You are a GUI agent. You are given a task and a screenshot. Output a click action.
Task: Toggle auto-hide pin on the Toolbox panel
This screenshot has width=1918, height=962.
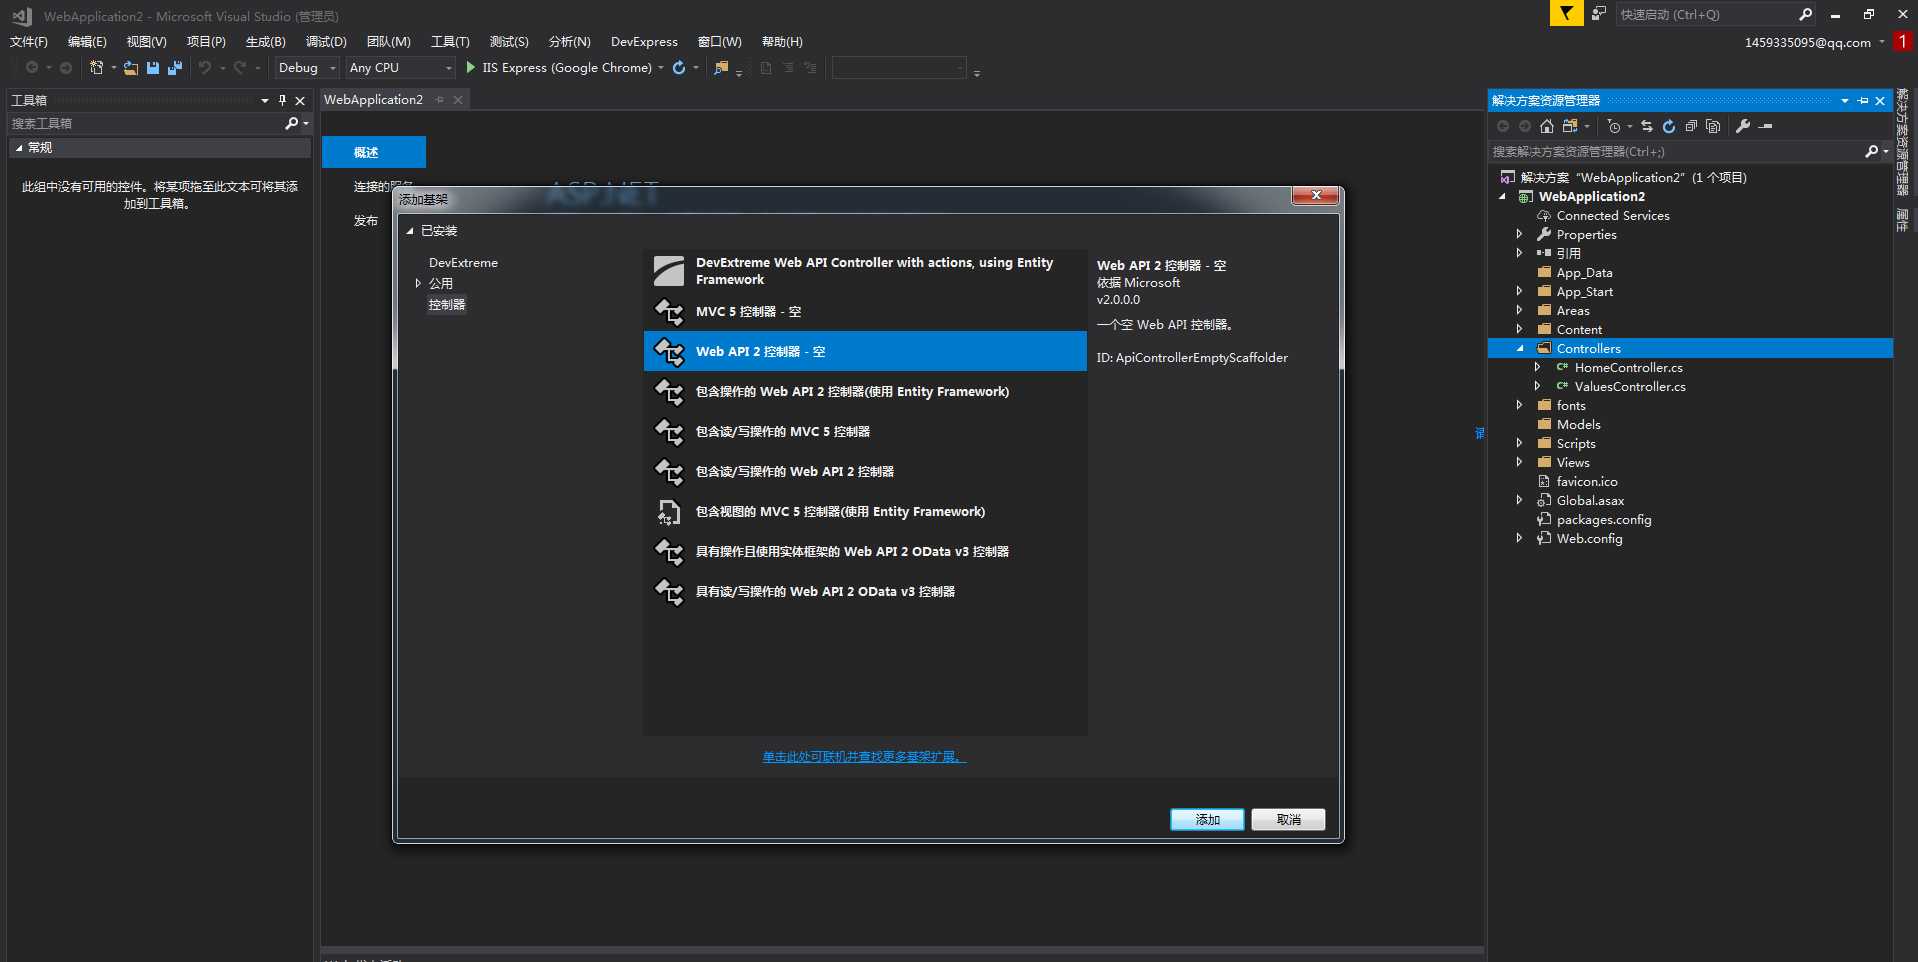(282, 100)
